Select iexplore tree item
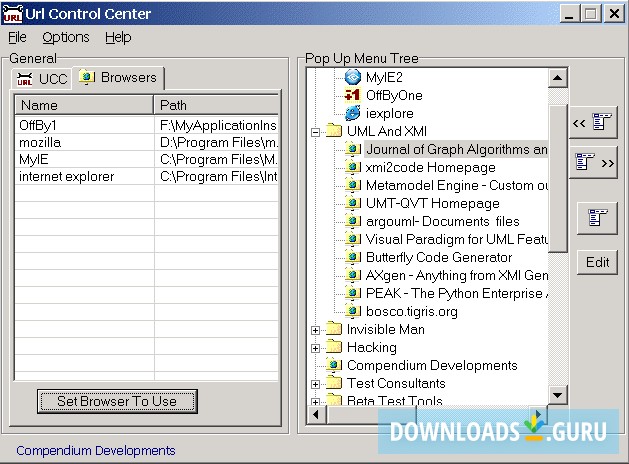629x464 pixels. coord(389,113)
